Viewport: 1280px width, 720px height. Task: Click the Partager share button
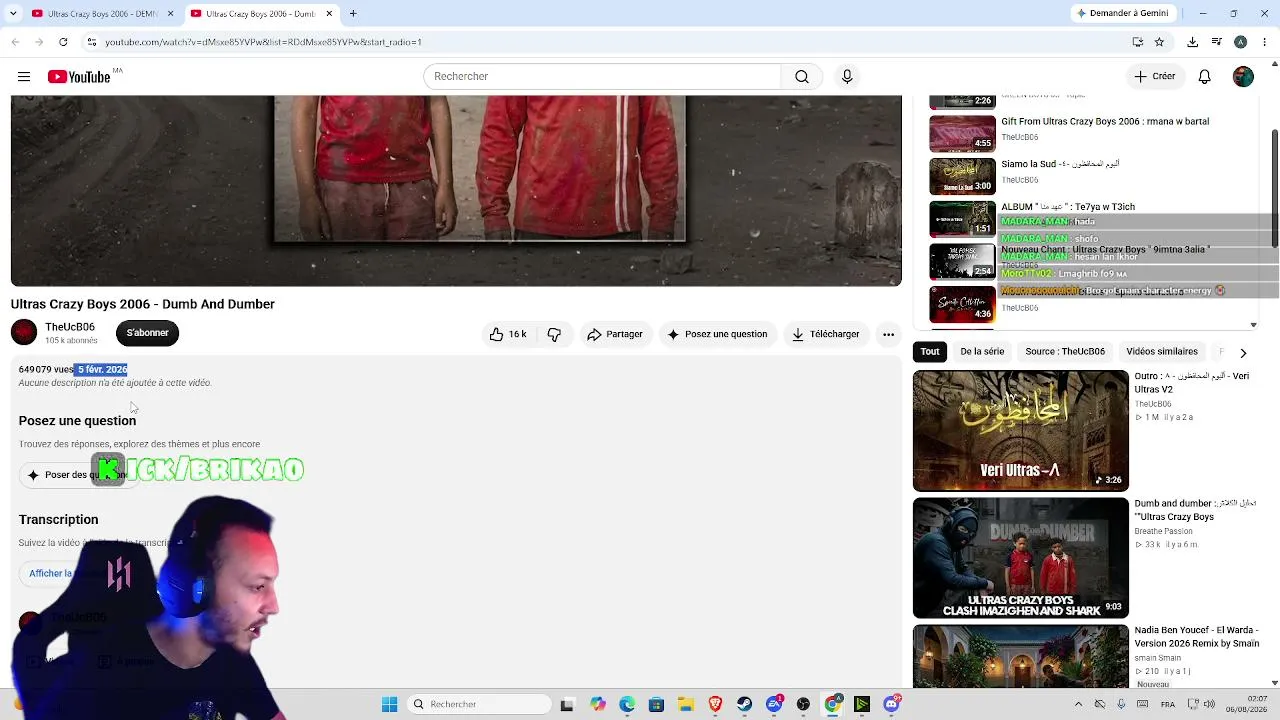(x=615, y=334)
